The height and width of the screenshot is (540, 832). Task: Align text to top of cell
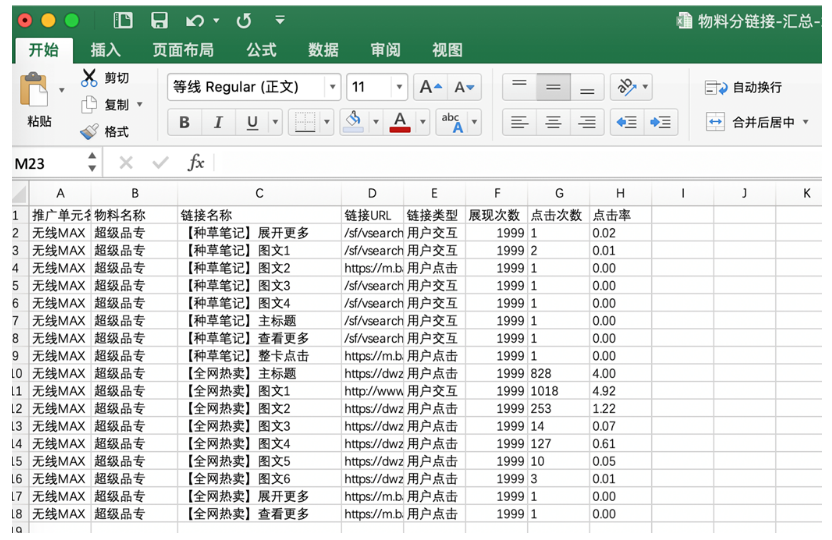click(x=519, y=87)
